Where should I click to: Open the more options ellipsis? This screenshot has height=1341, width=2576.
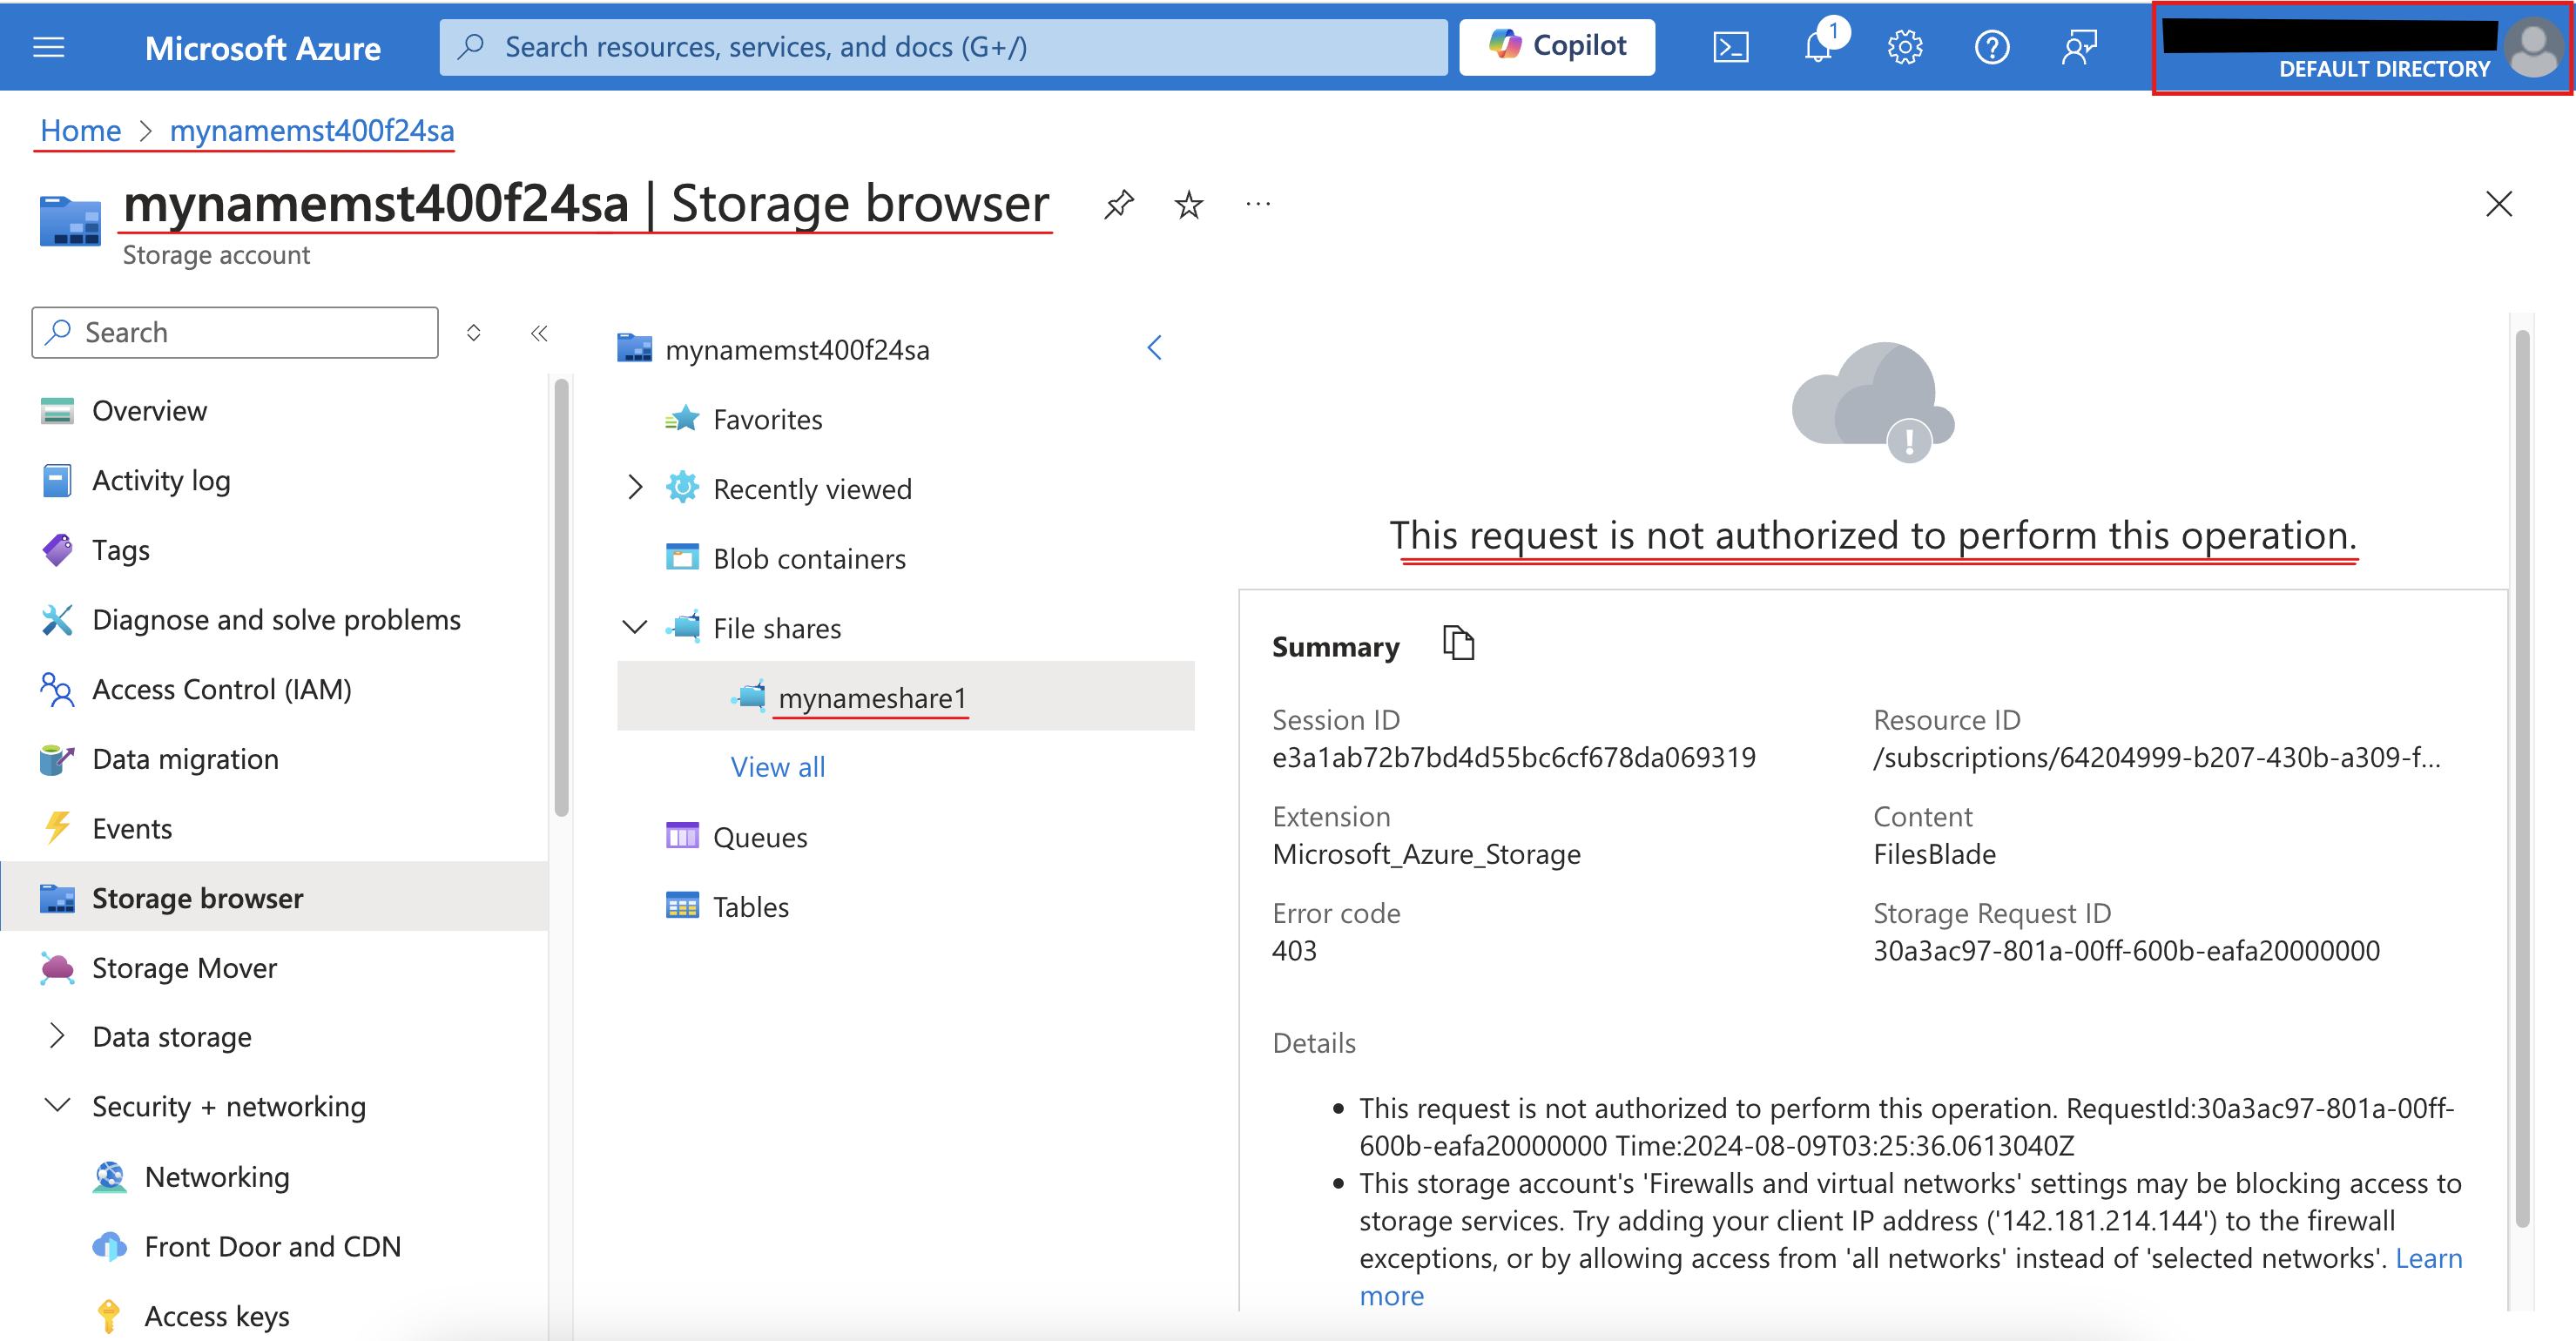1258,204
